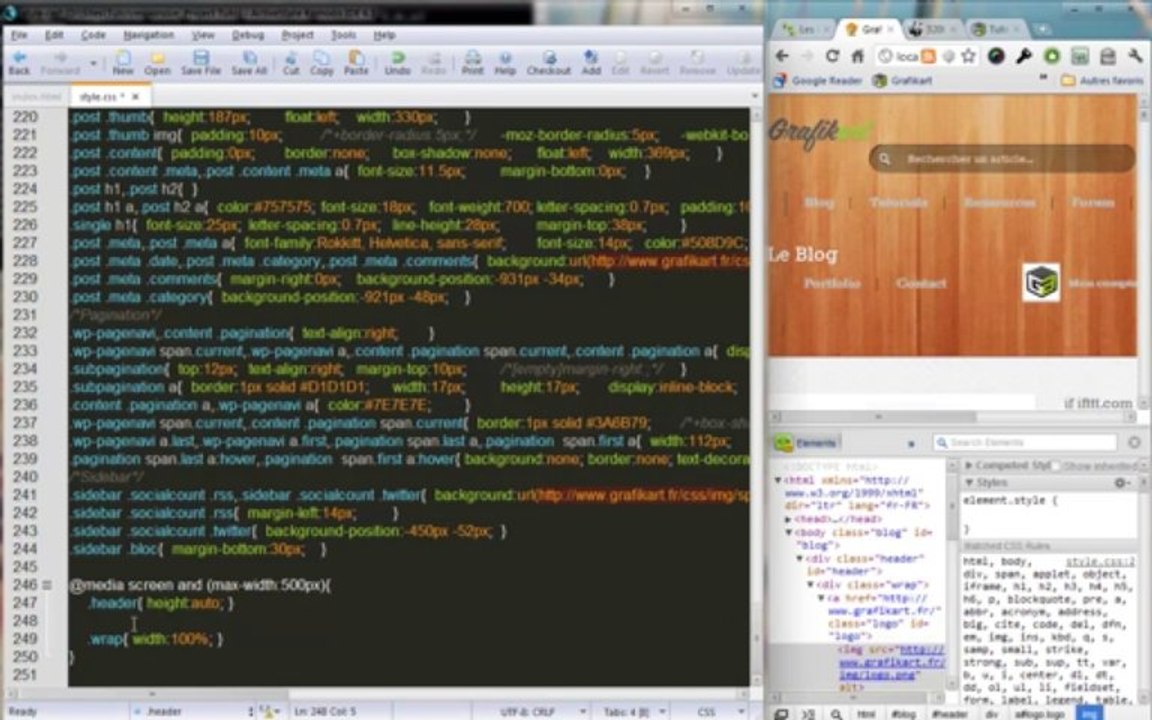This screenshot has height=720, width=1152.
Task: Click the browser reload icon
Action: click(x=832, y=56)
